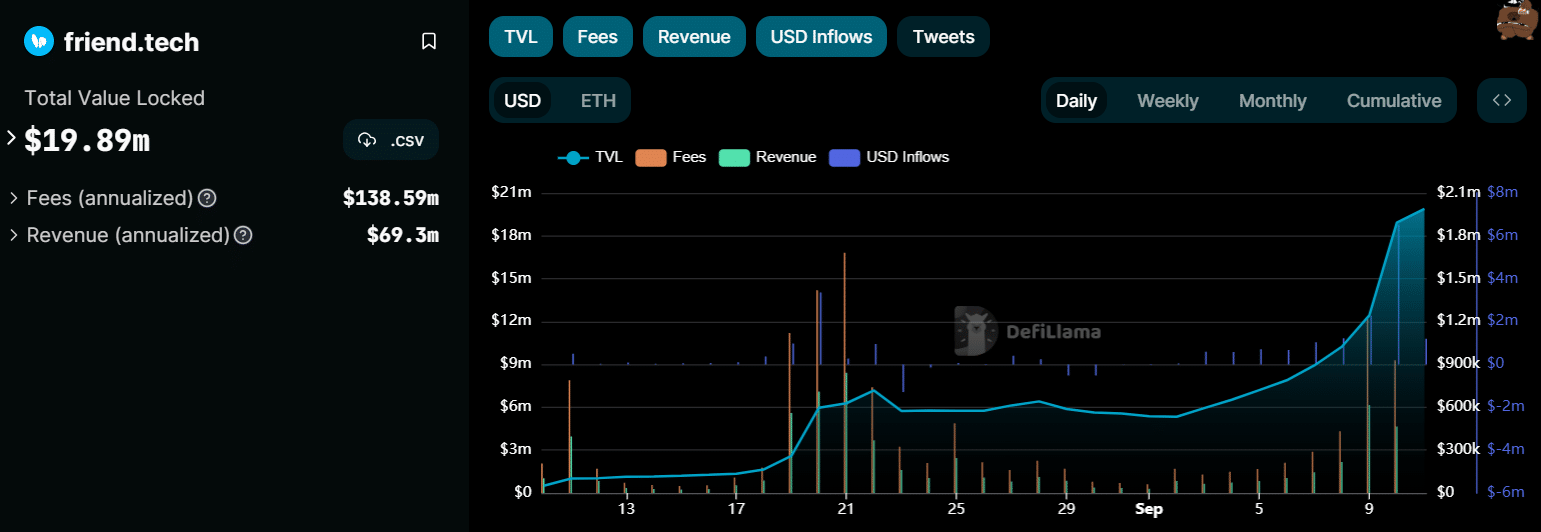Viewport: 1541px width, 532px height.
Task: Expand the Revenue (annualized) row
Action: [14, 236]
